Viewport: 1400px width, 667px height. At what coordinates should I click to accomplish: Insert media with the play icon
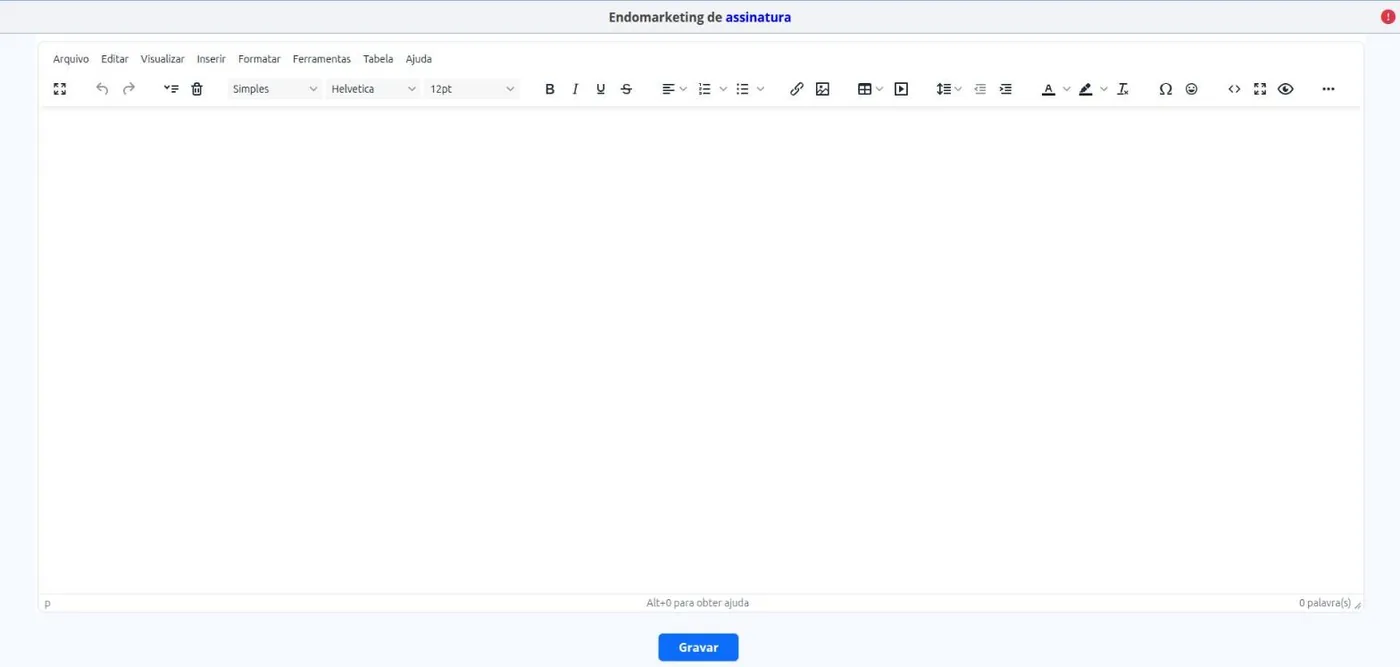point(901,89)
